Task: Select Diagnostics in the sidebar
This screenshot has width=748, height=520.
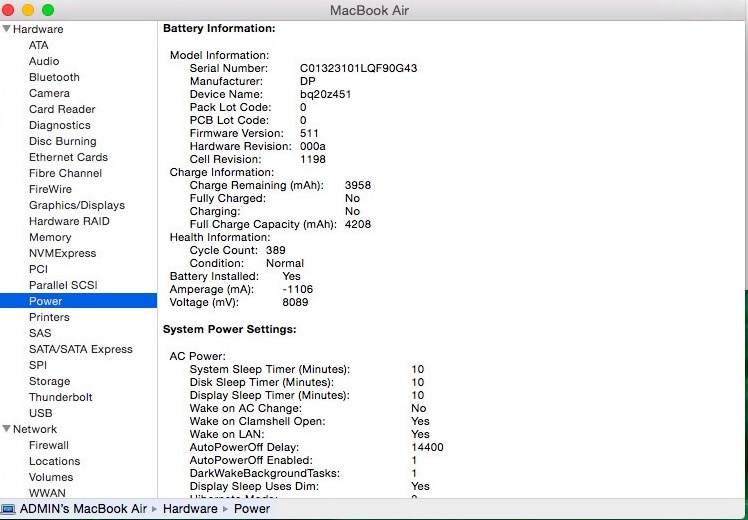Action: pyautogui.click(x=60, y=125)
